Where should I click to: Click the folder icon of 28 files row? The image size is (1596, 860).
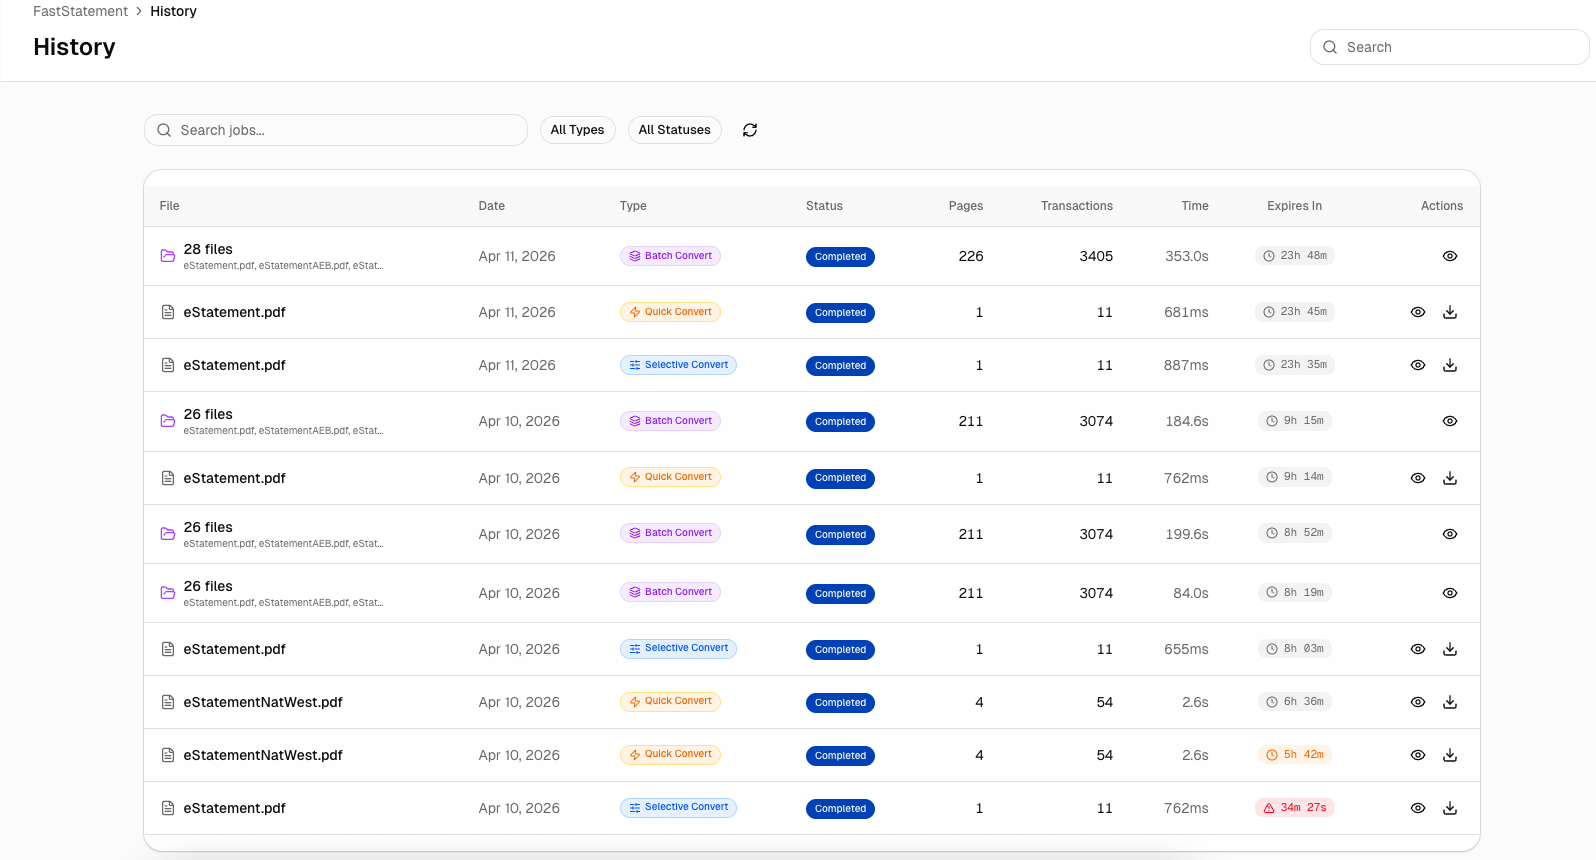pyautogui.click(x=168, y=256)
